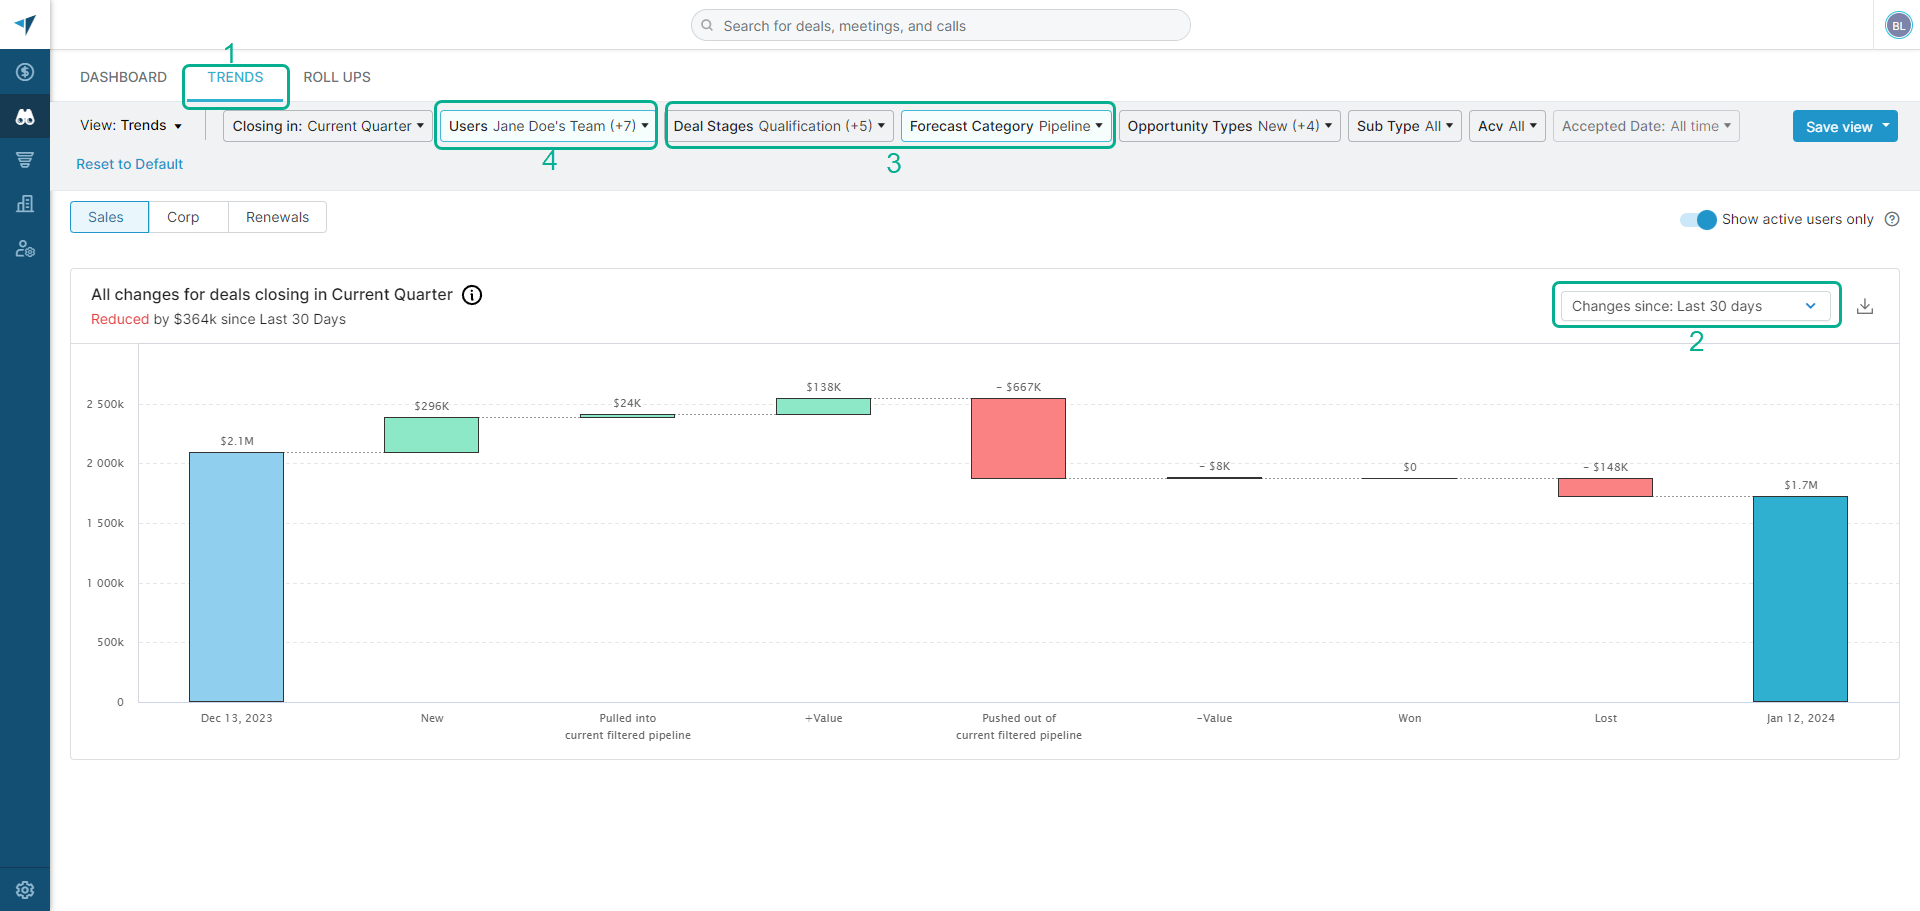This screenshot has height=911, width=1920.
Task: Click the '$1.7M' value label
Action: coord(1801,485)
